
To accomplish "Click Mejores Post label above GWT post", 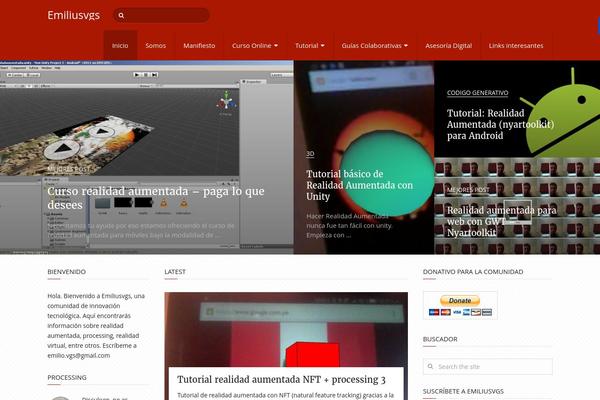I will pos(468,189).
